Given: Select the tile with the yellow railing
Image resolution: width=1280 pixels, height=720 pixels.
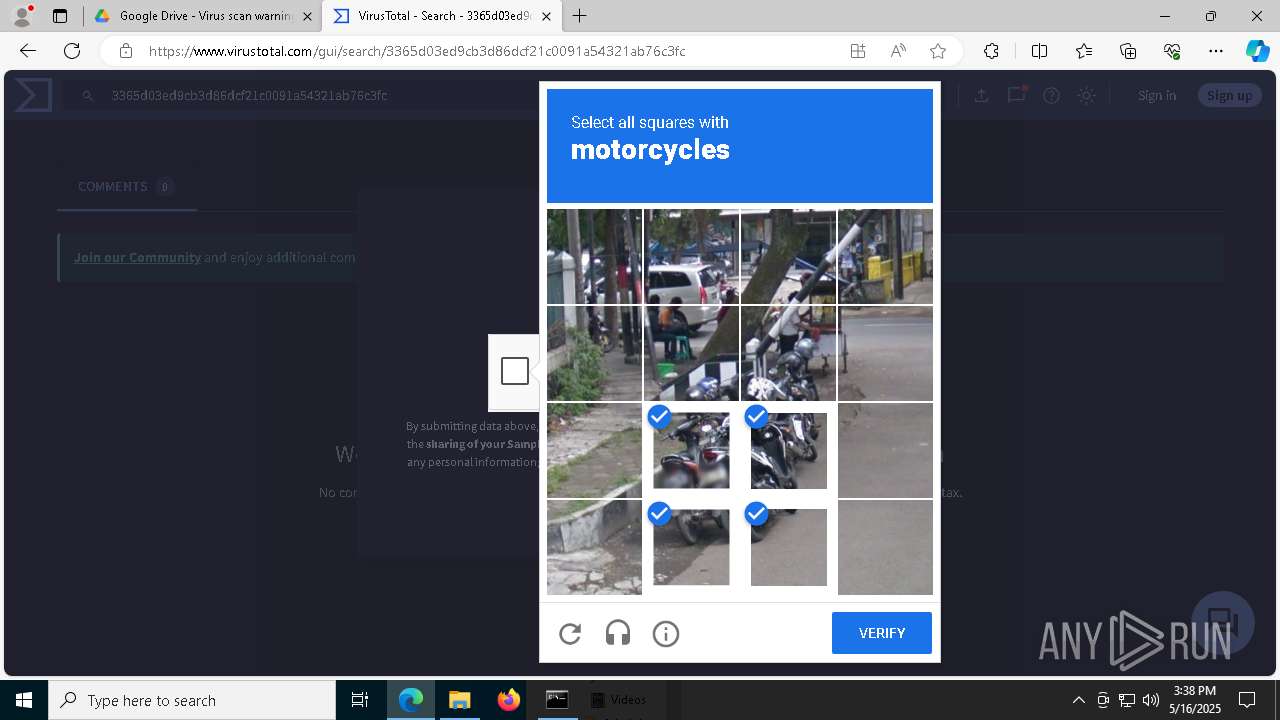Looking at the screenshot, I should [x=885, y=256].
